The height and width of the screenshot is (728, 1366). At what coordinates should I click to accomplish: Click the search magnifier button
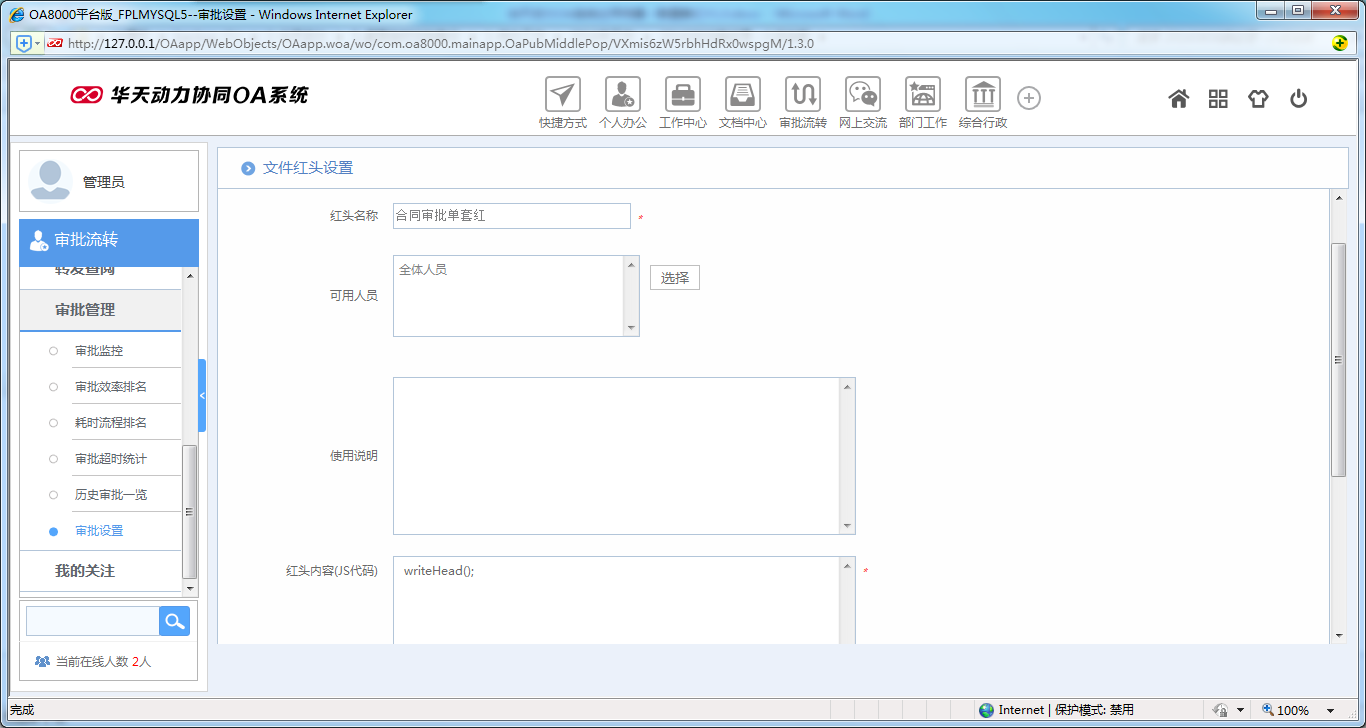(174, 621)
